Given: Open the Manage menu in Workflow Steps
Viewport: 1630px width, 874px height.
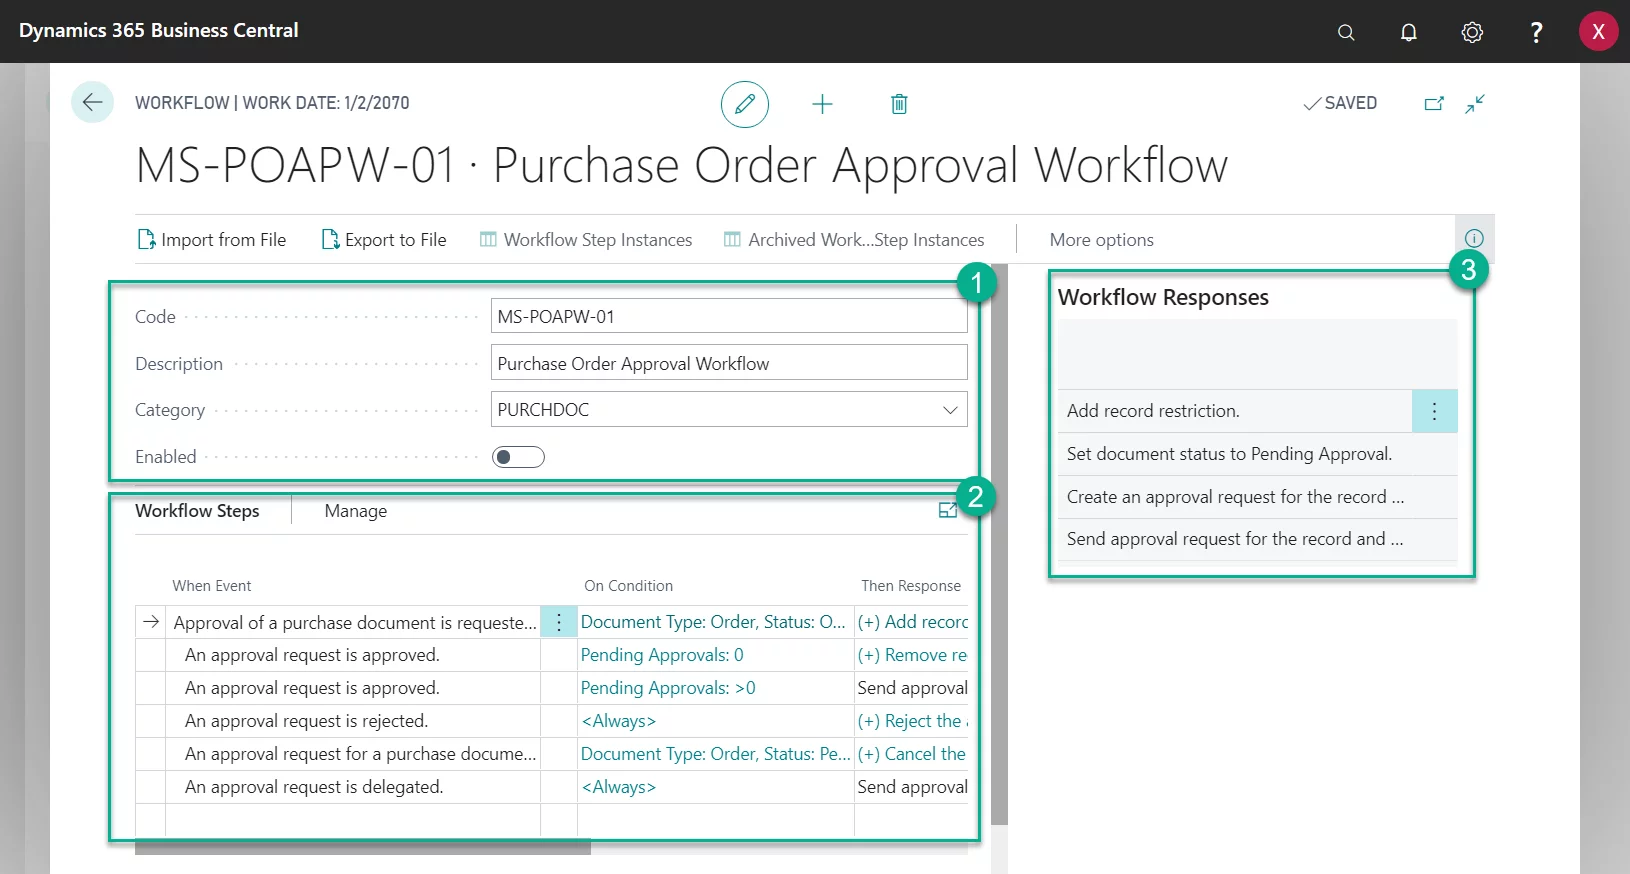Looking at the screenshot, I should pyautogui.click(x=355, y=511).
